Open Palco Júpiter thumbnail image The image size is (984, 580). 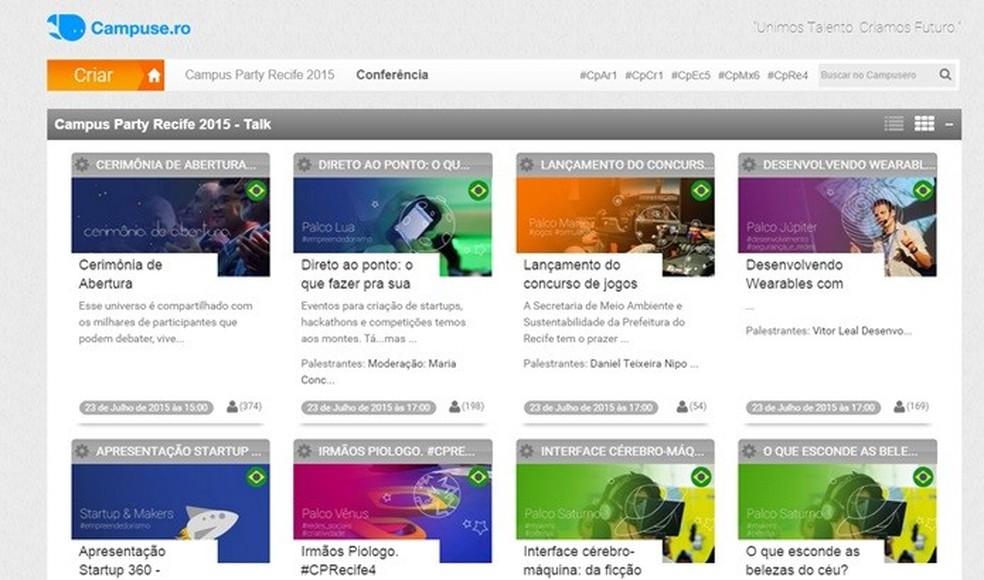837,215
